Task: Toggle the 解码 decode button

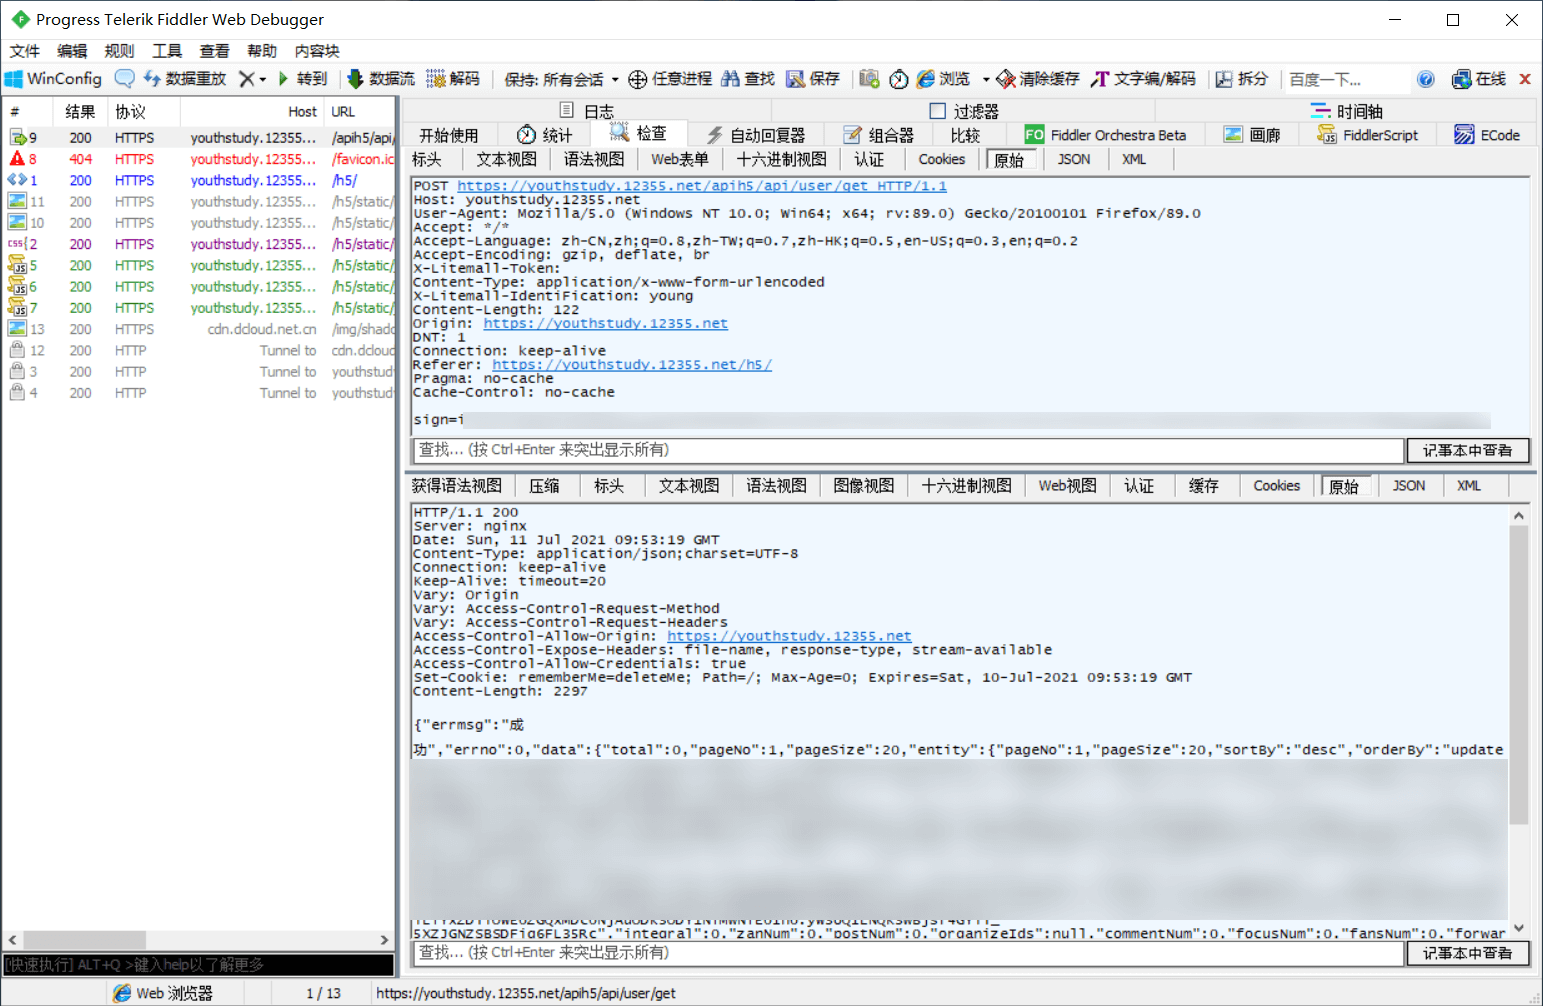Action: [x=453, y=78]
